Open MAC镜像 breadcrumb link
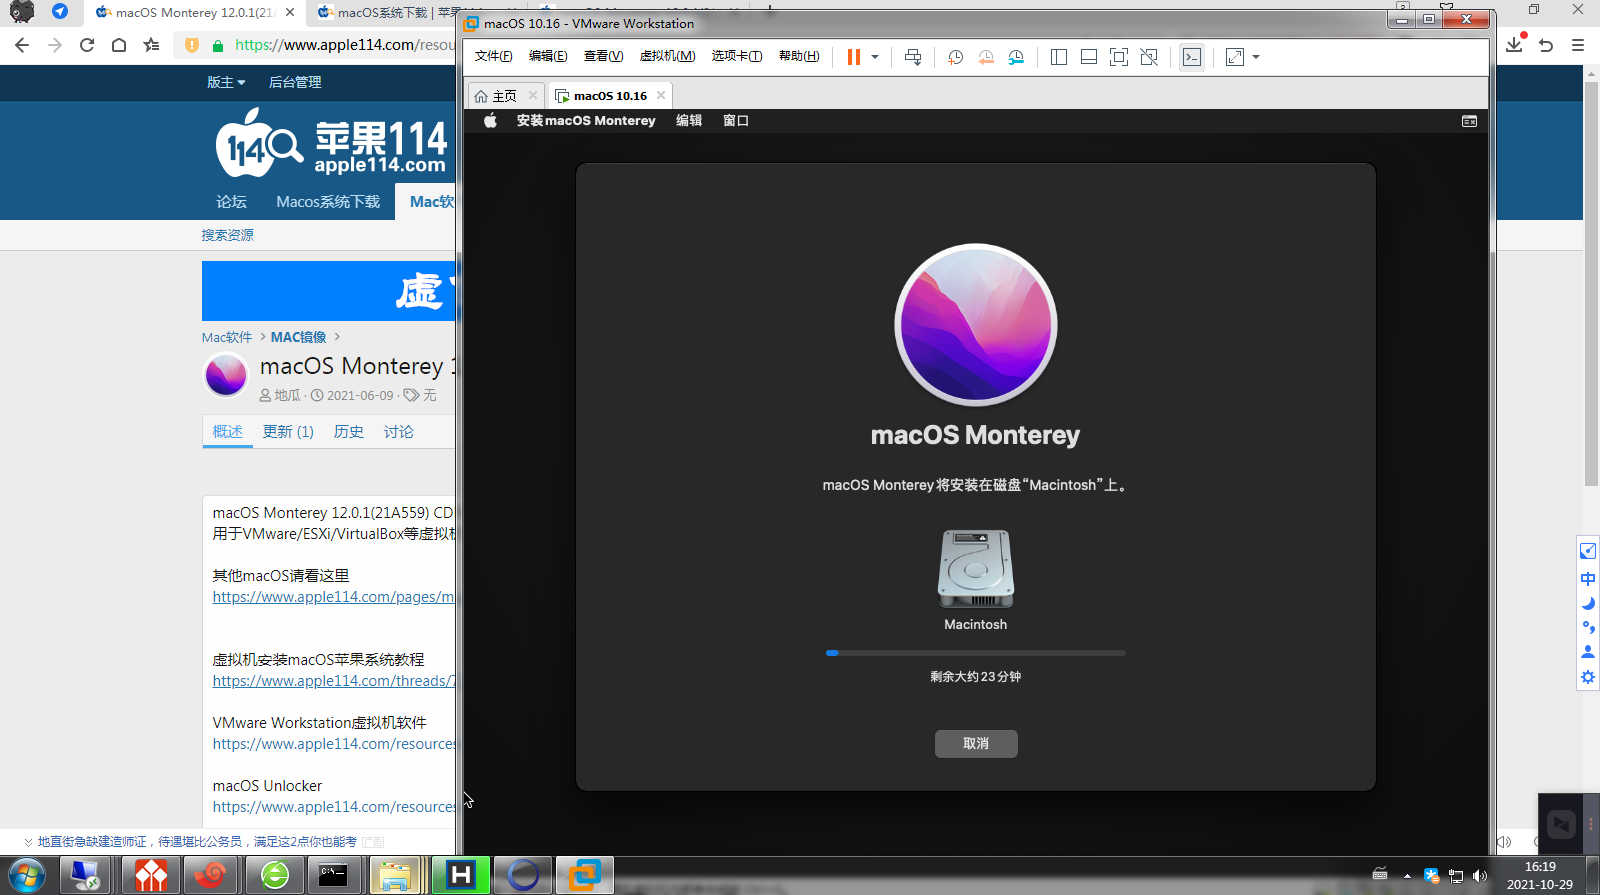This screenshot has height=895, width=1600. (298, 337)
